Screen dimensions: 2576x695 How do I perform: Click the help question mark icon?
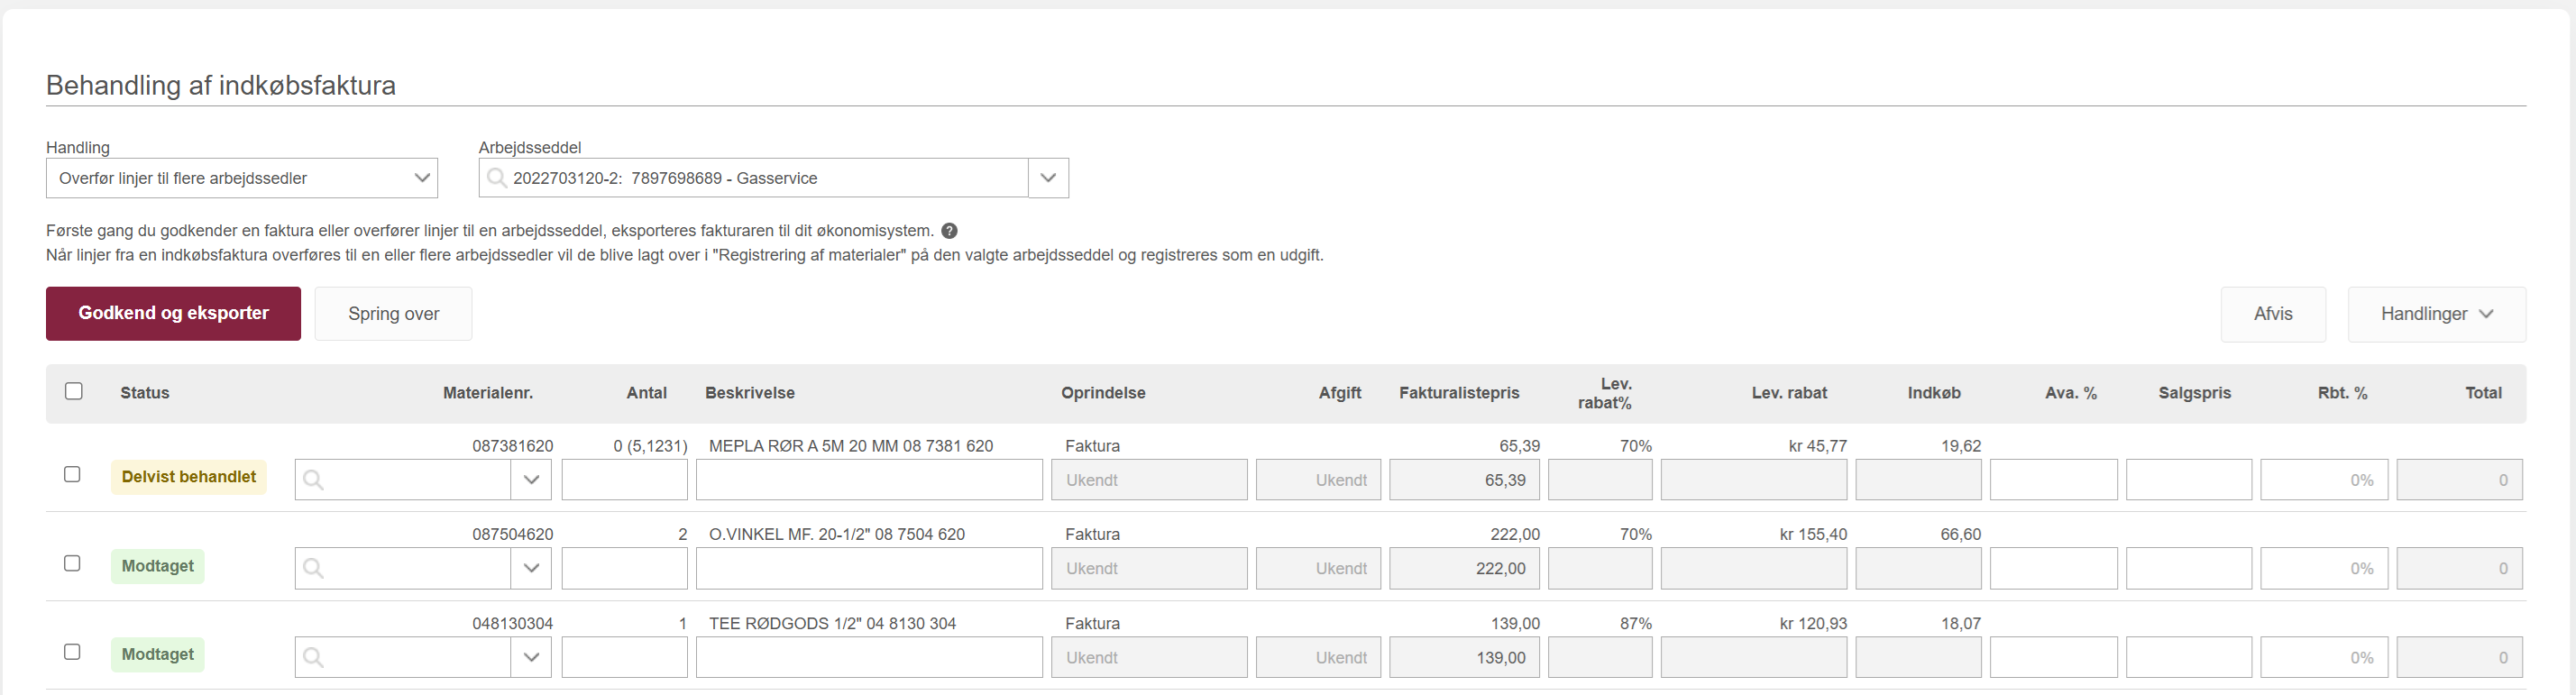[x=949, y=231]
